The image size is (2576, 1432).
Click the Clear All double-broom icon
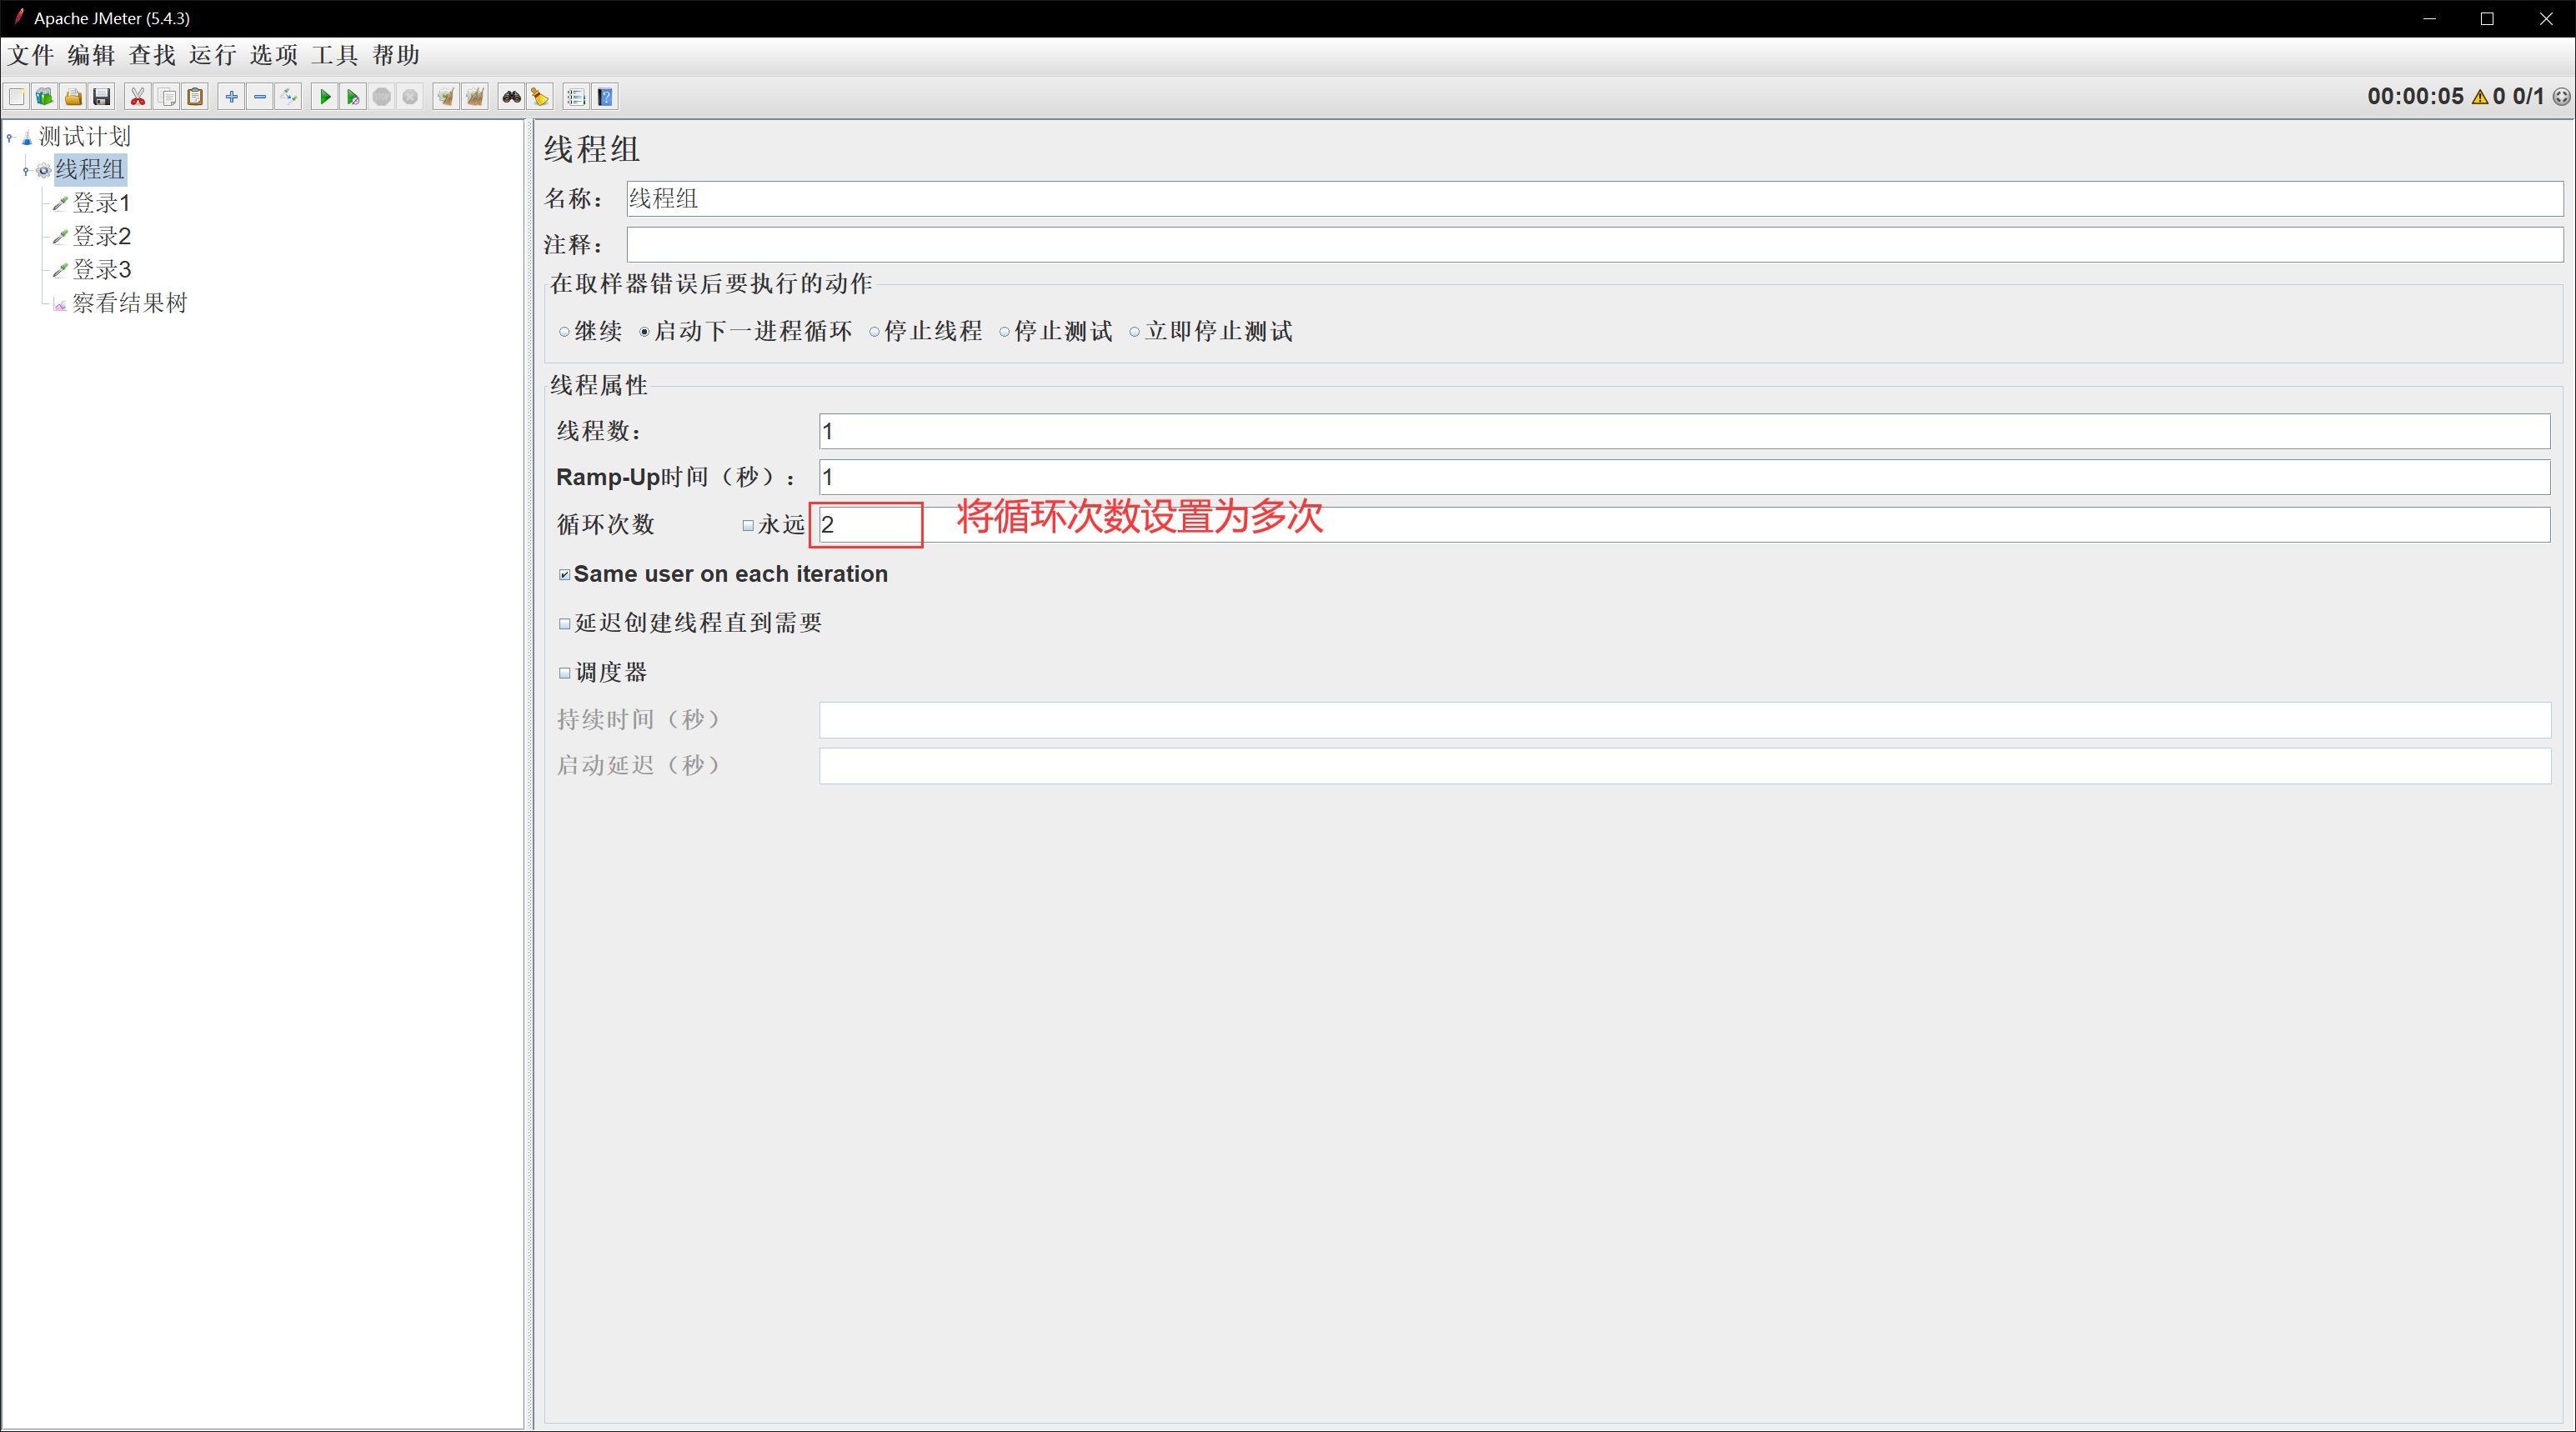coord(475,97)
